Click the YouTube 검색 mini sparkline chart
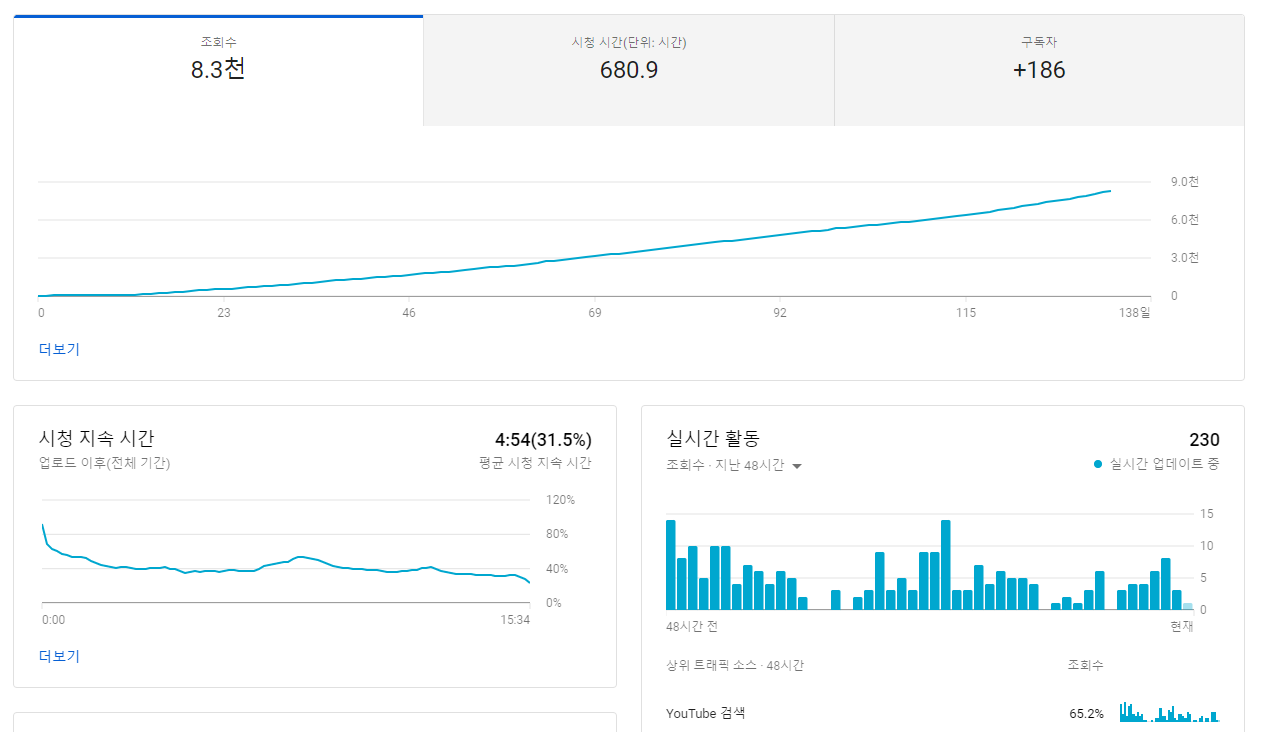The image size is (1263, 732). 1169,711
